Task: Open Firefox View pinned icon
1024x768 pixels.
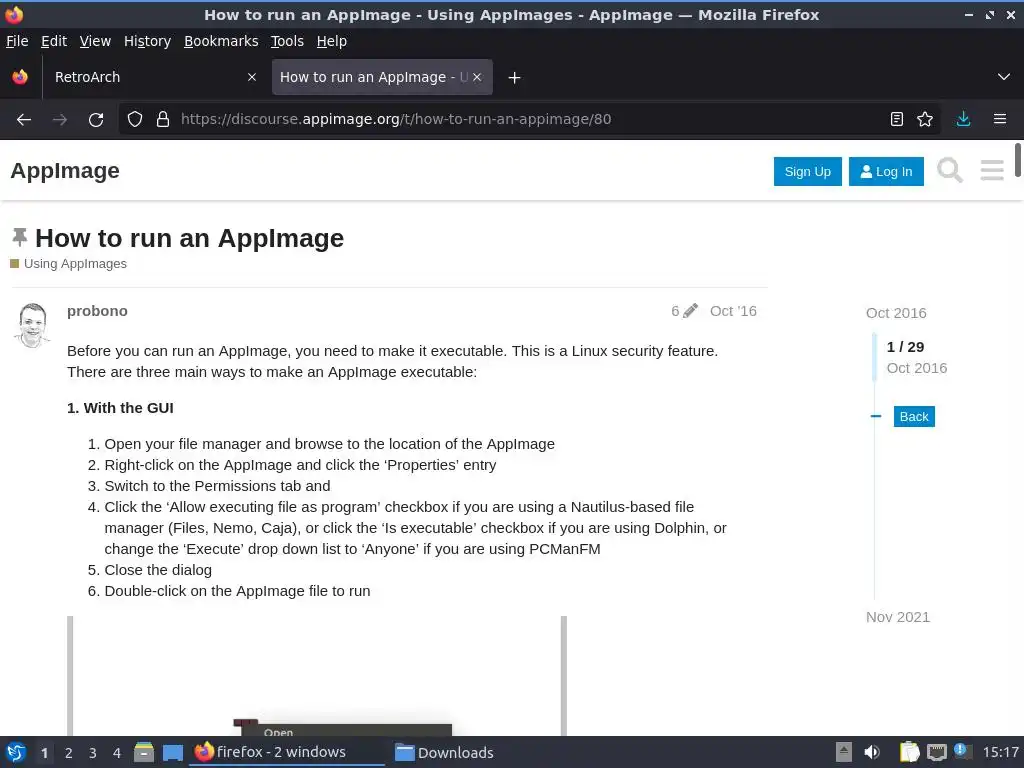Action: pos(20,77)
